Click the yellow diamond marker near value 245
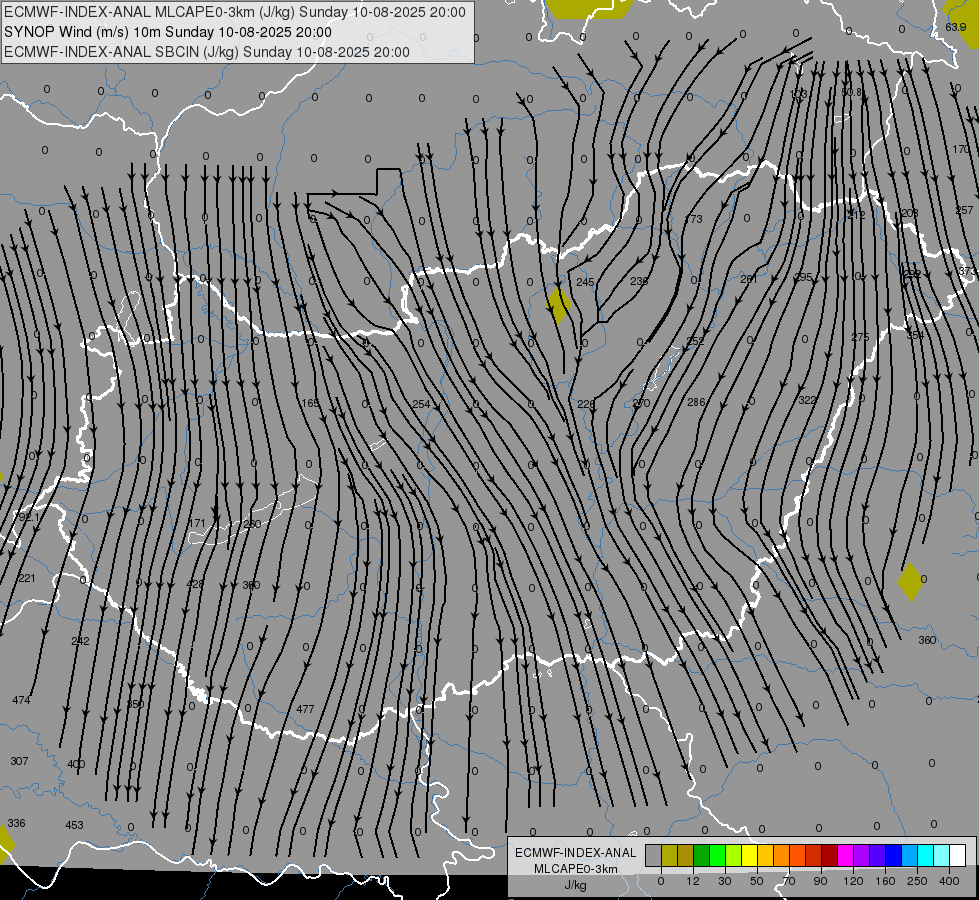This screenshot has height=900, width=979. [x=558, y=305]
